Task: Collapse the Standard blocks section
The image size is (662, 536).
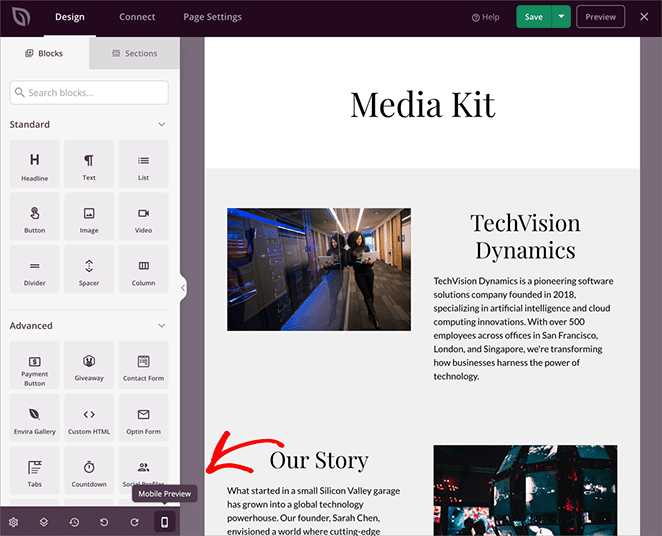Action: click(x=162, y=125)
